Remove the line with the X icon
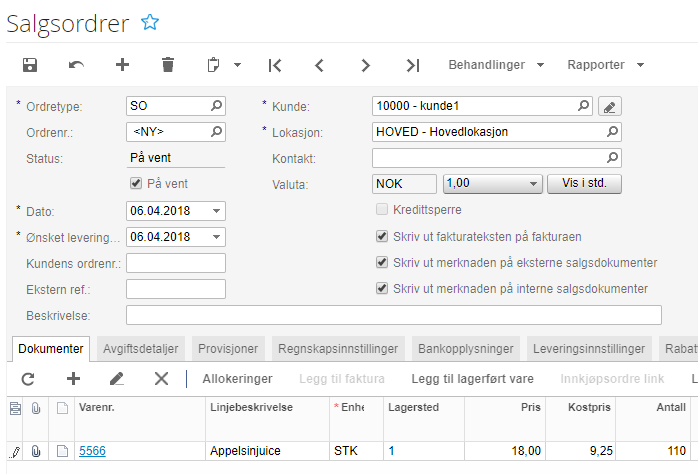Viewport: 698px width, 474px height. tap(161, 379)
